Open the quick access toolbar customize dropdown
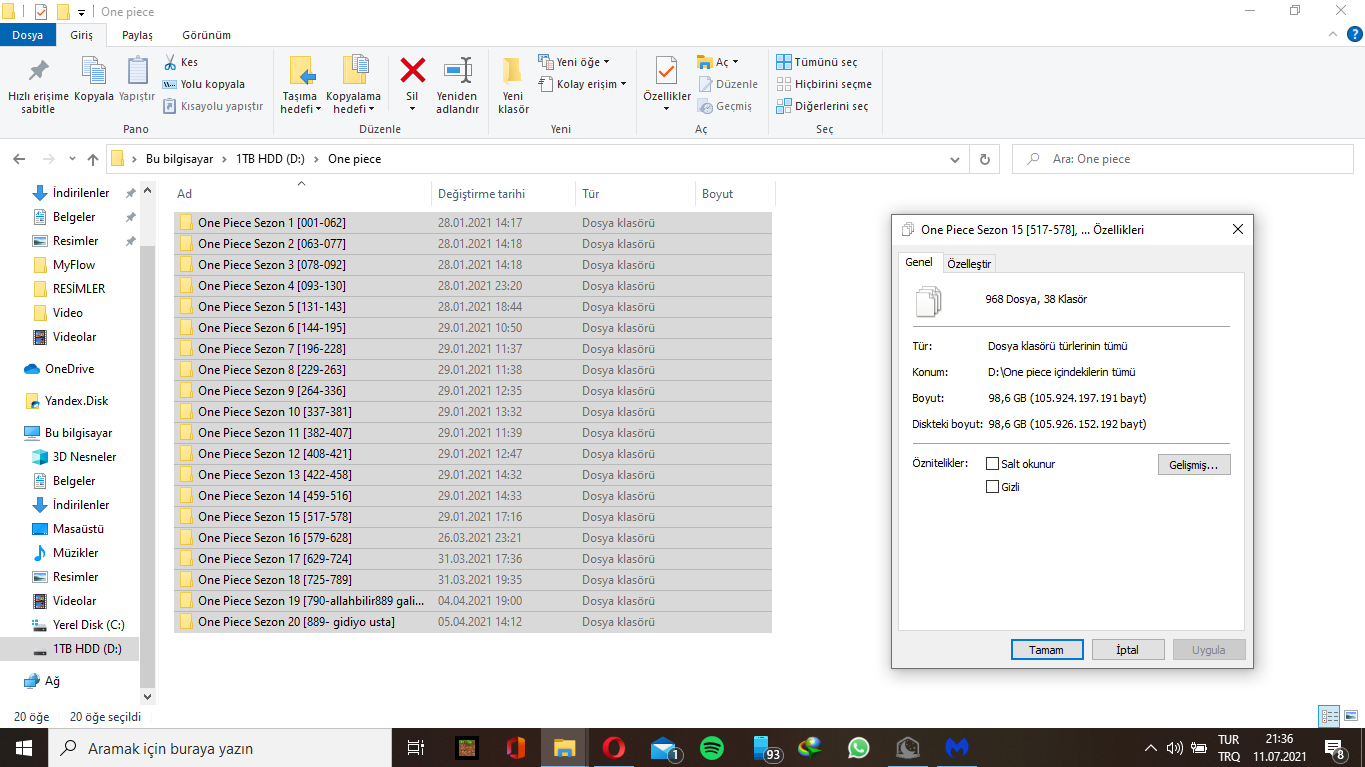 pos(81,13)
